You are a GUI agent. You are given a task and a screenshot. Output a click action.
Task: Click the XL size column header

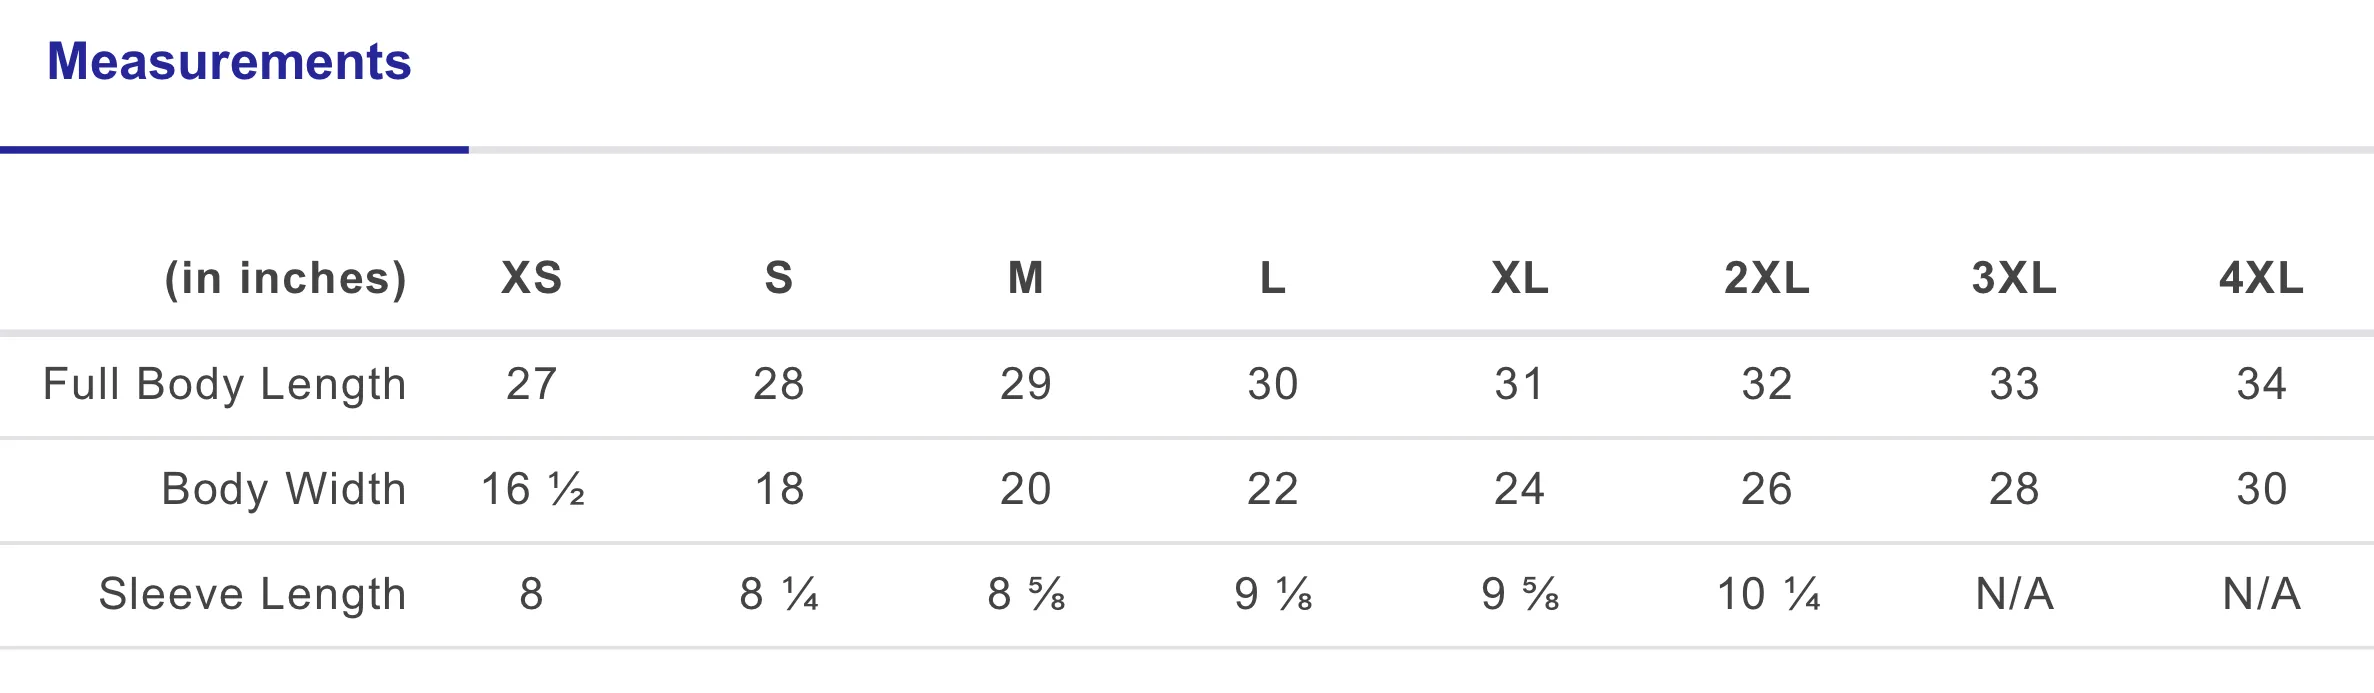point(1519,278)
